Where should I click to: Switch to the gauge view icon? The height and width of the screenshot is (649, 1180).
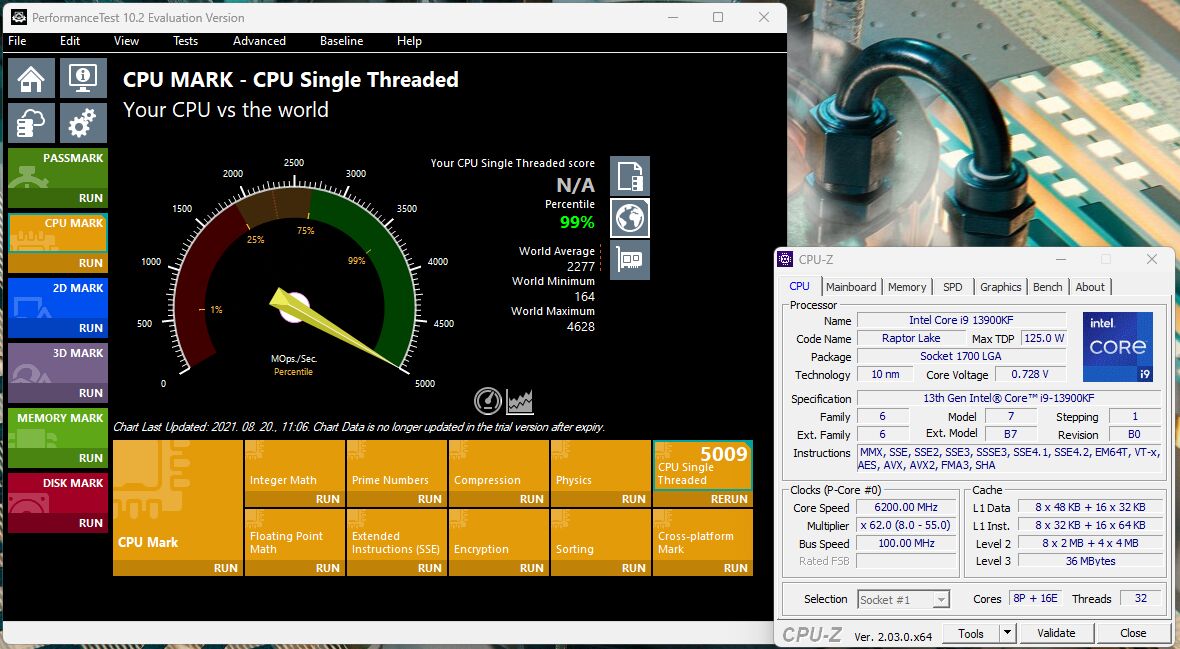click(x=488, y=401)
